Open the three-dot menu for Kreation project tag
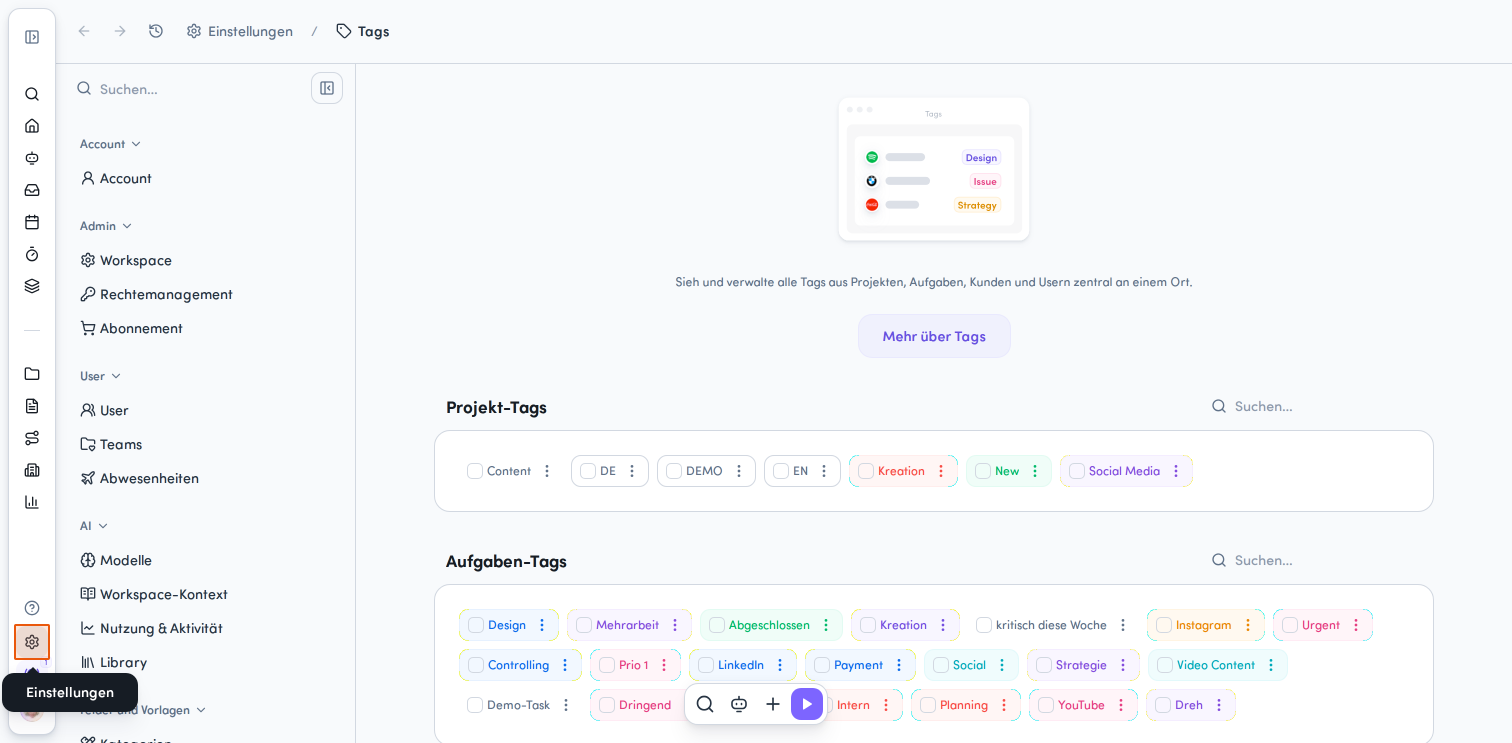This screenshot has height=743, width=1512. tap(941, 471)
